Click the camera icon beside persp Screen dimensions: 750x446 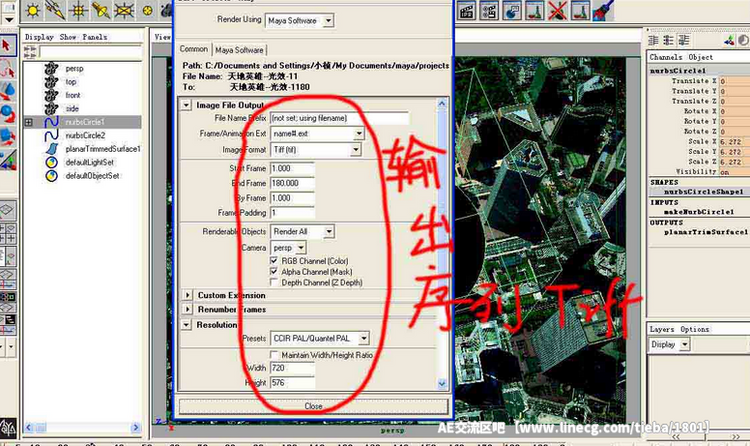[x=51, y=68]
